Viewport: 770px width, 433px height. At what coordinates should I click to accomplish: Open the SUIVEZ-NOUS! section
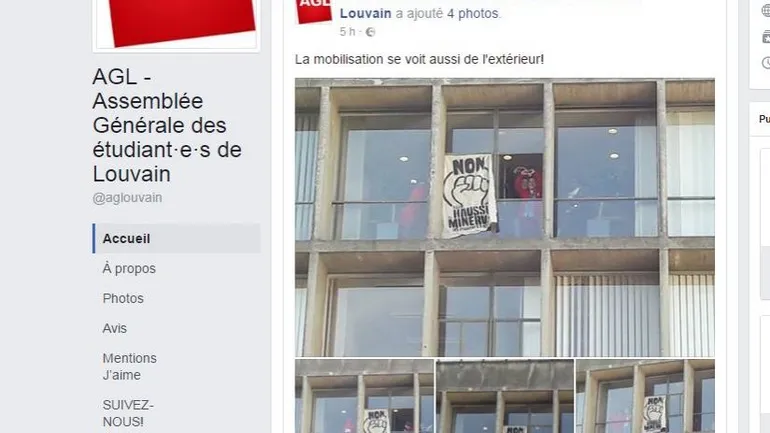pyautogui.click(x=128, y=413)
